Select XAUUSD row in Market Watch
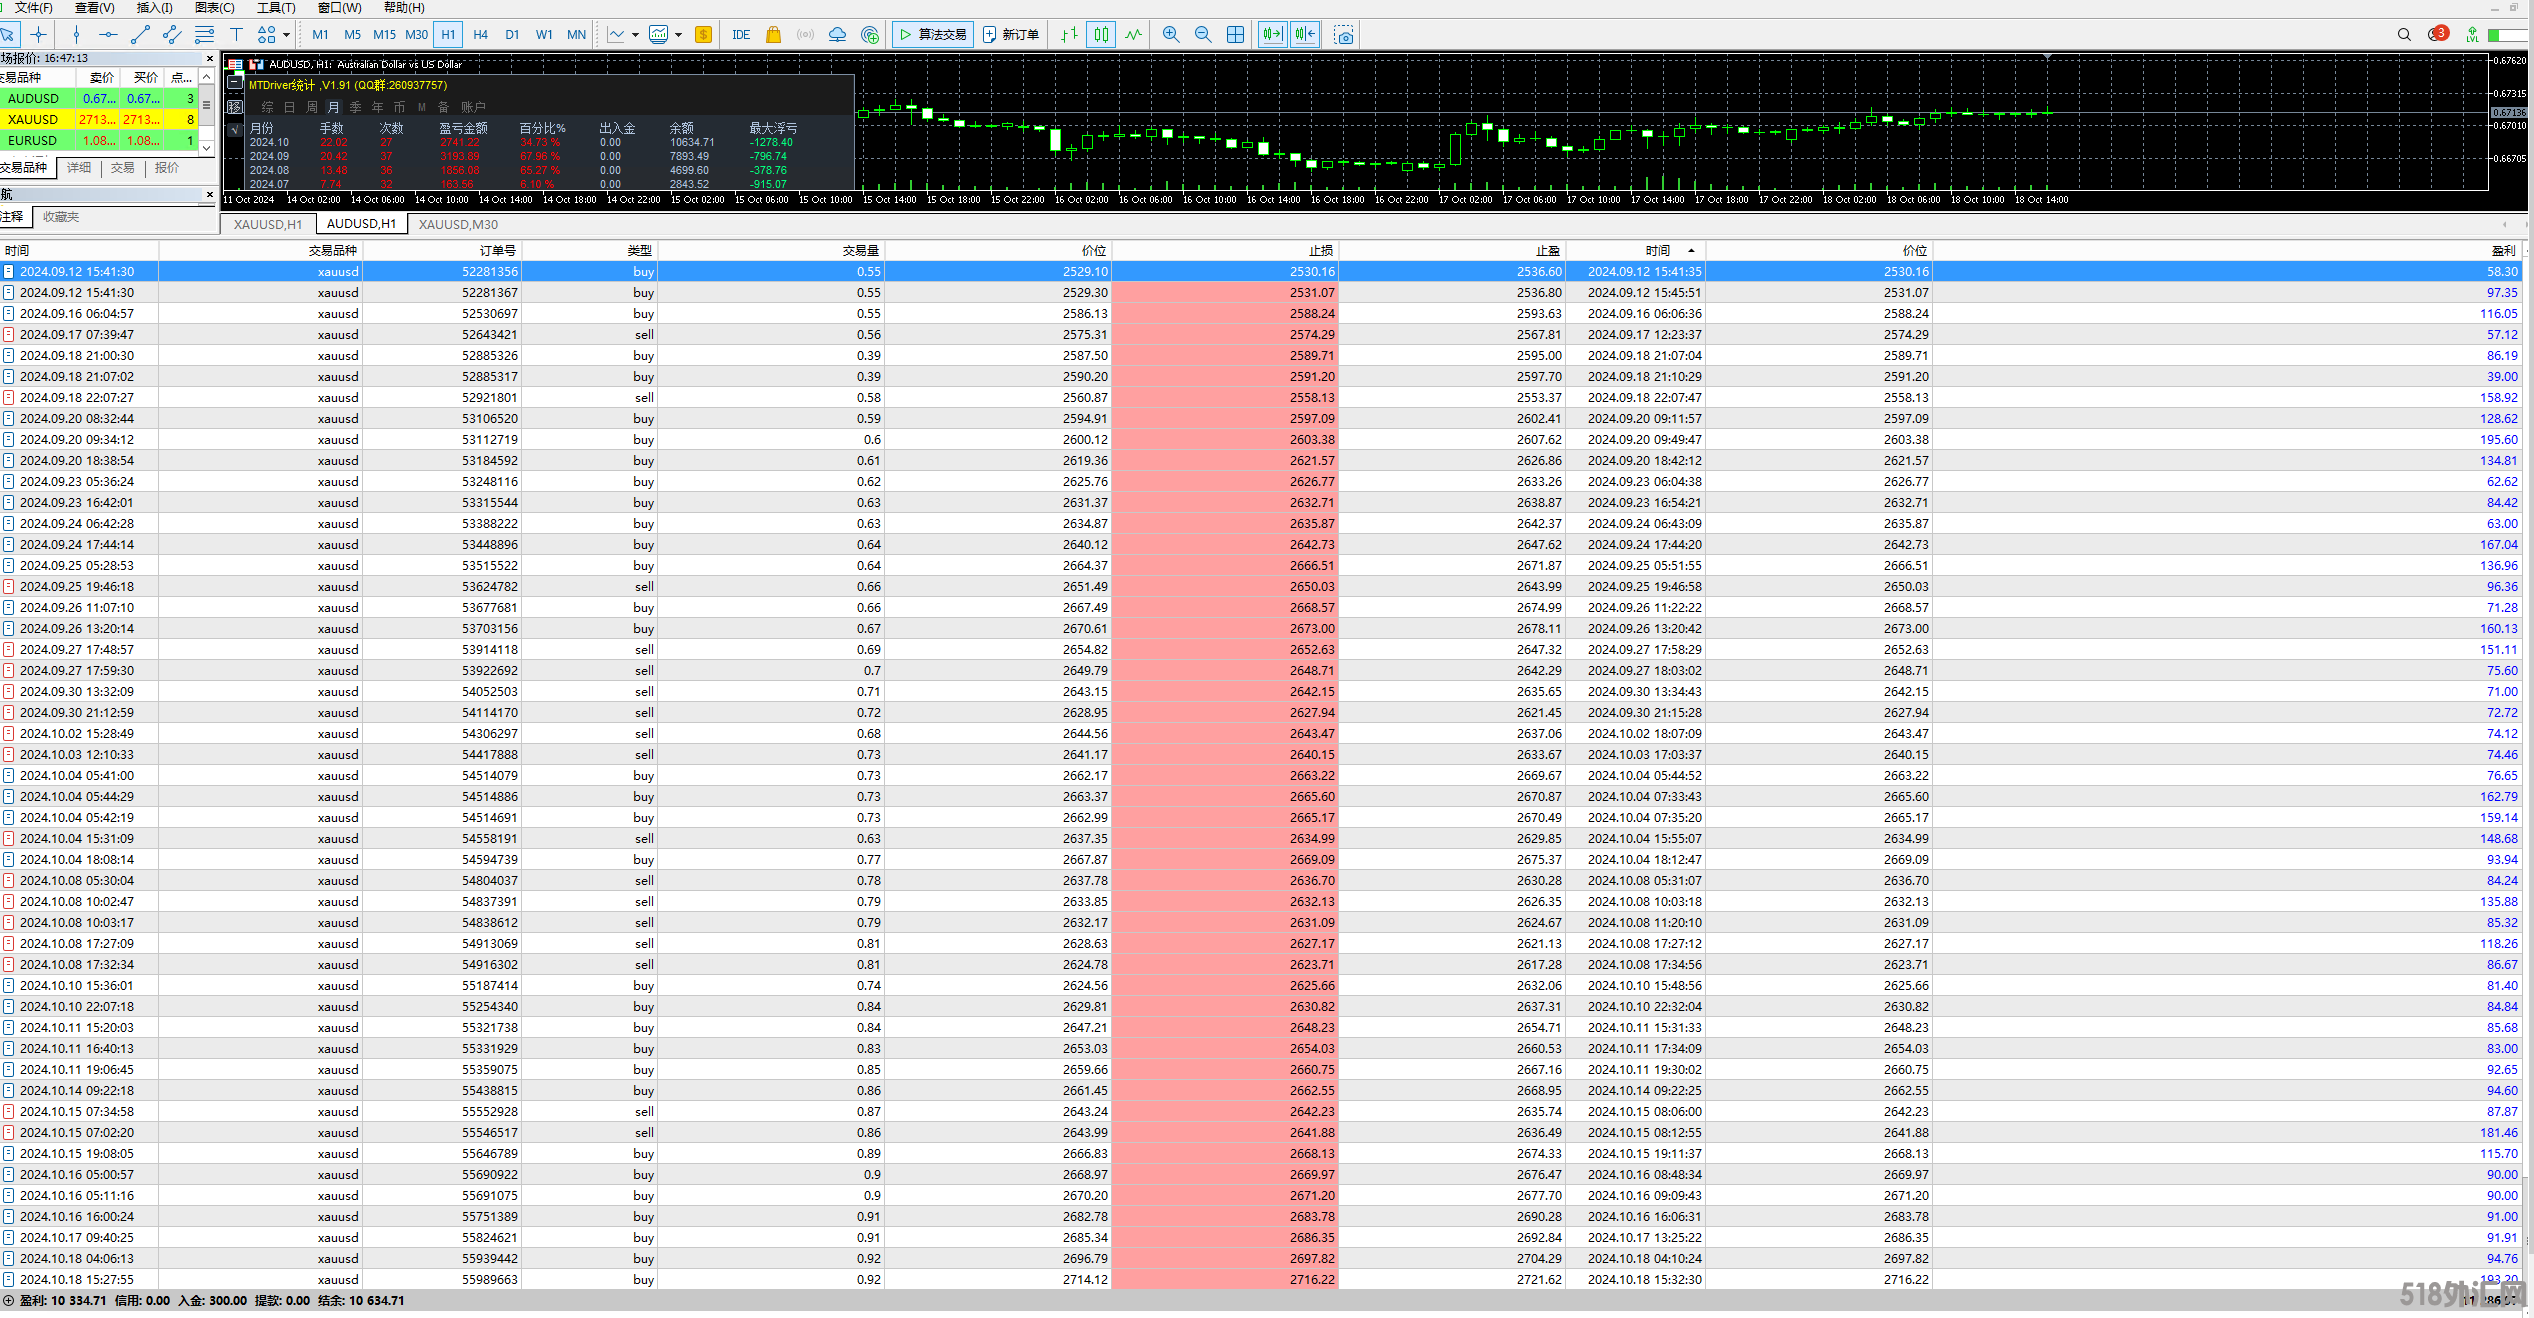The height and width of the screenshot is (1318, 2534). coord(99,119)
